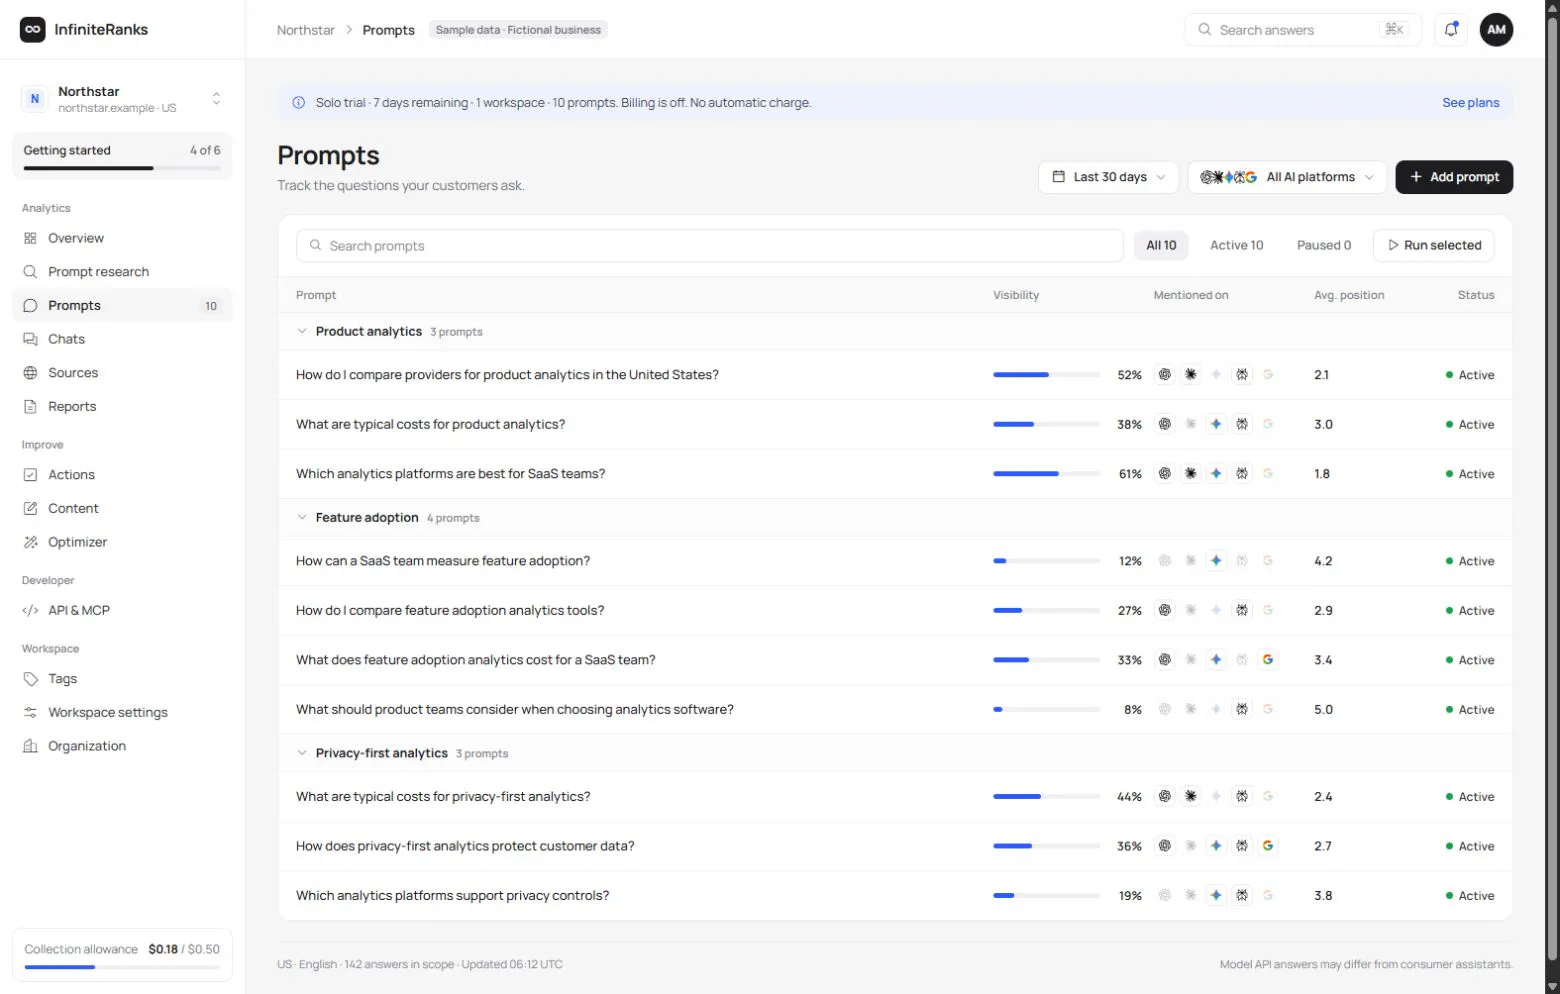Open the Sources section

point(122,373)
